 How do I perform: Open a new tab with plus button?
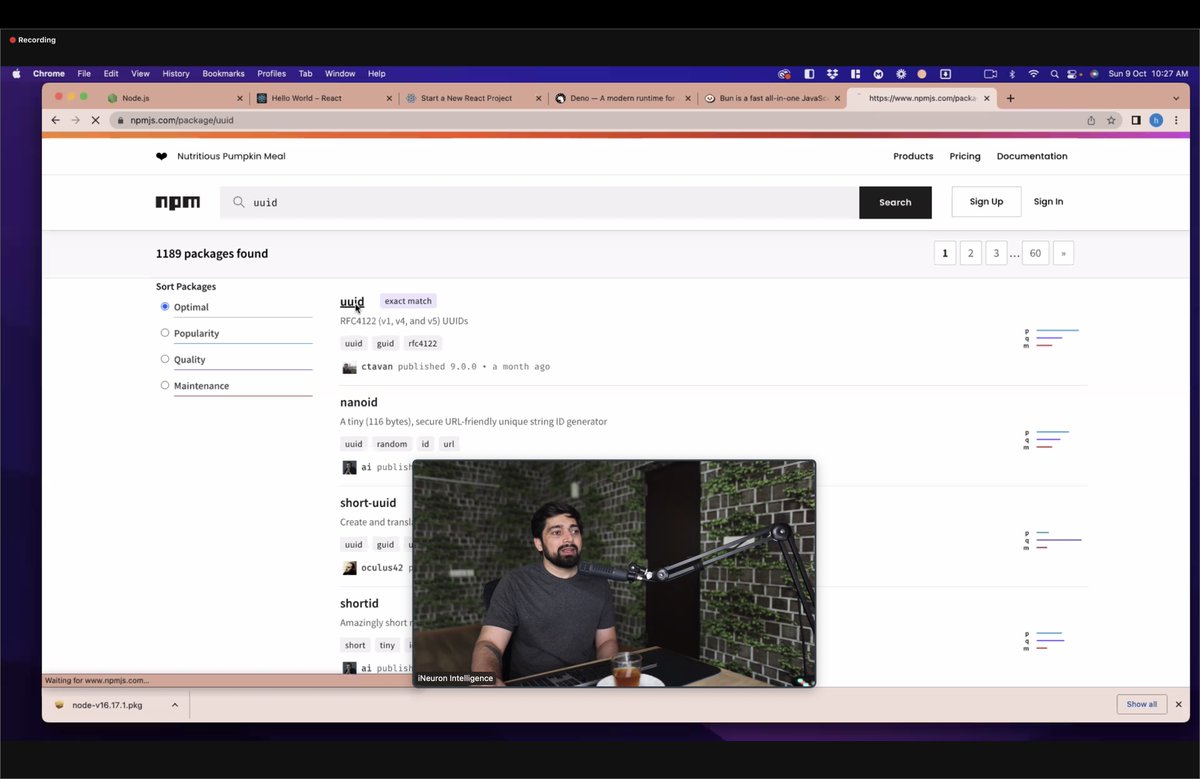(x=1011, y=98)
